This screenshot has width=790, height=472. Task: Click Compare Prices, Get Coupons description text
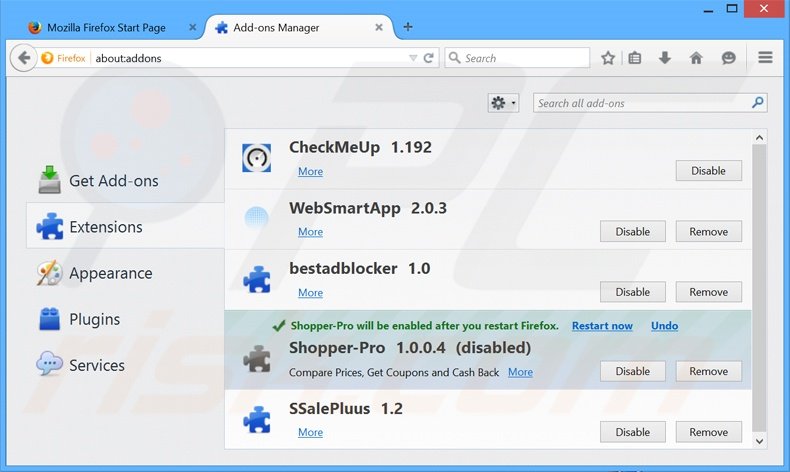tap(394, 372)
